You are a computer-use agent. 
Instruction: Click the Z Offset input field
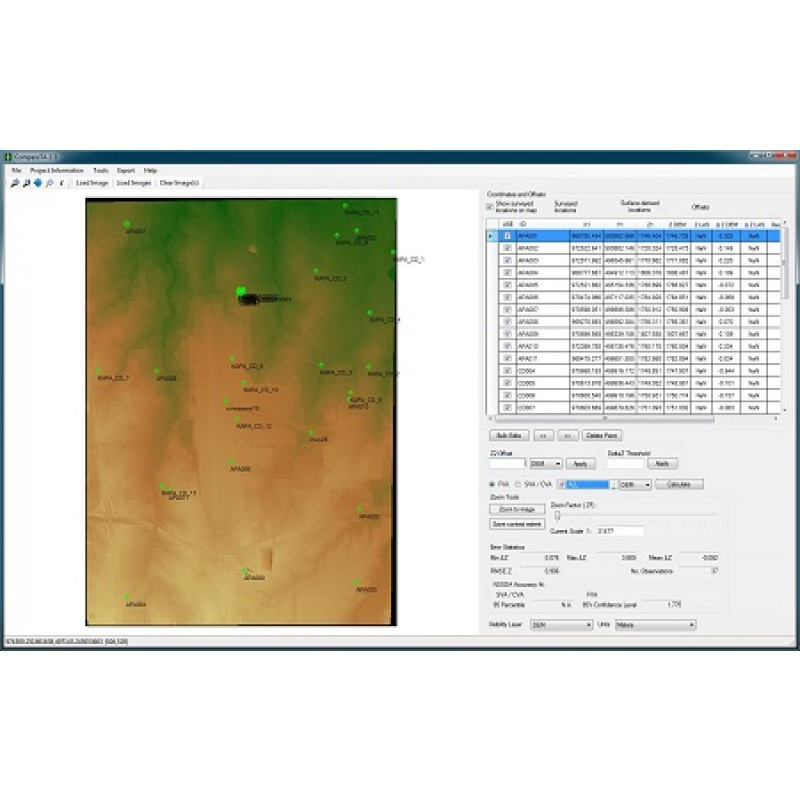pyautogui.click(x=508, y=464)
